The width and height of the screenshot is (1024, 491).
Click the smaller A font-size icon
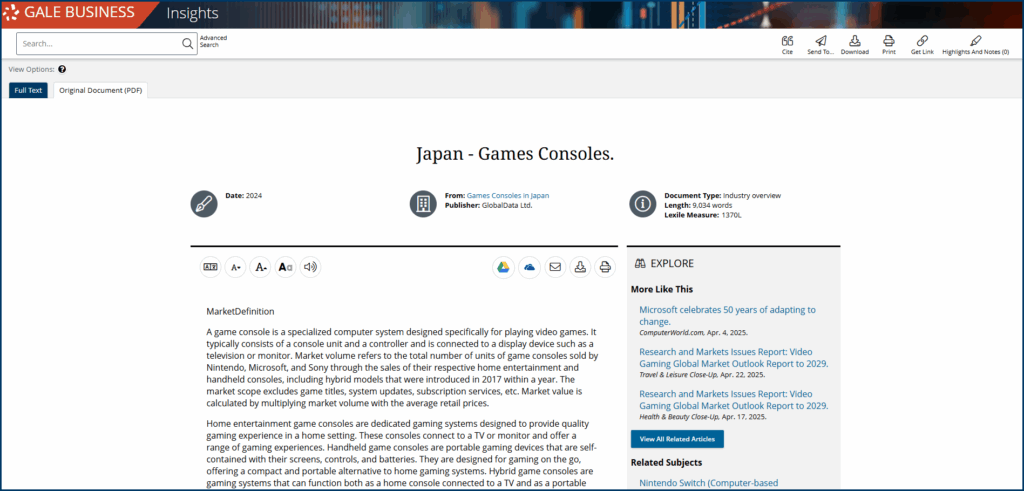tap(235, 267)
